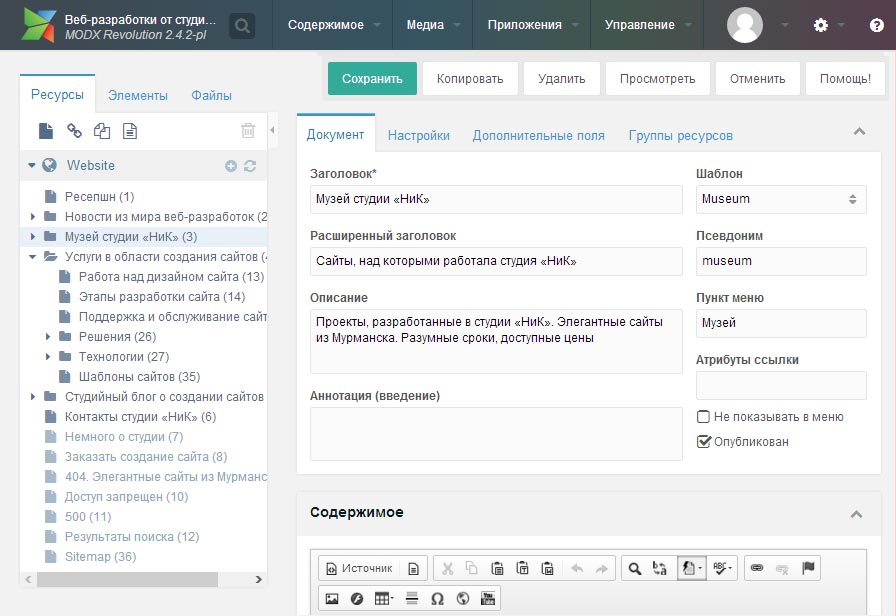Collapse the document panel with top chevron
896x616 pixels.
pos(859,131)
